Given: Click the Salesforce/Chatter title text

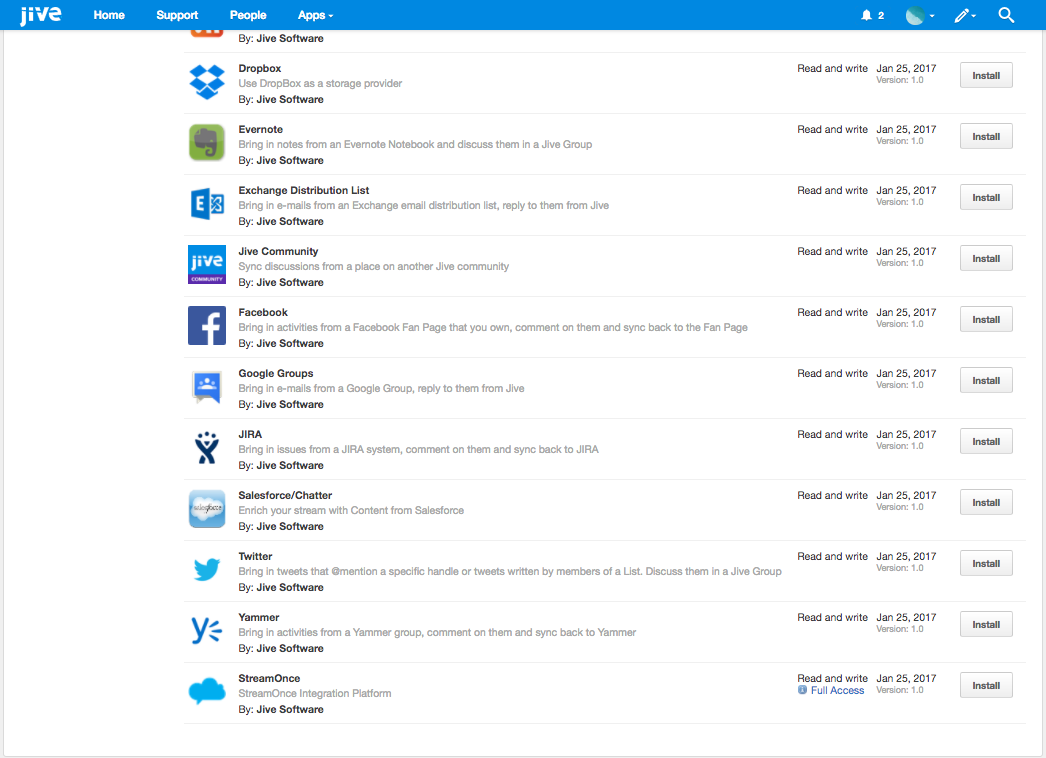Looking at the screenshot, I should 285,495.
